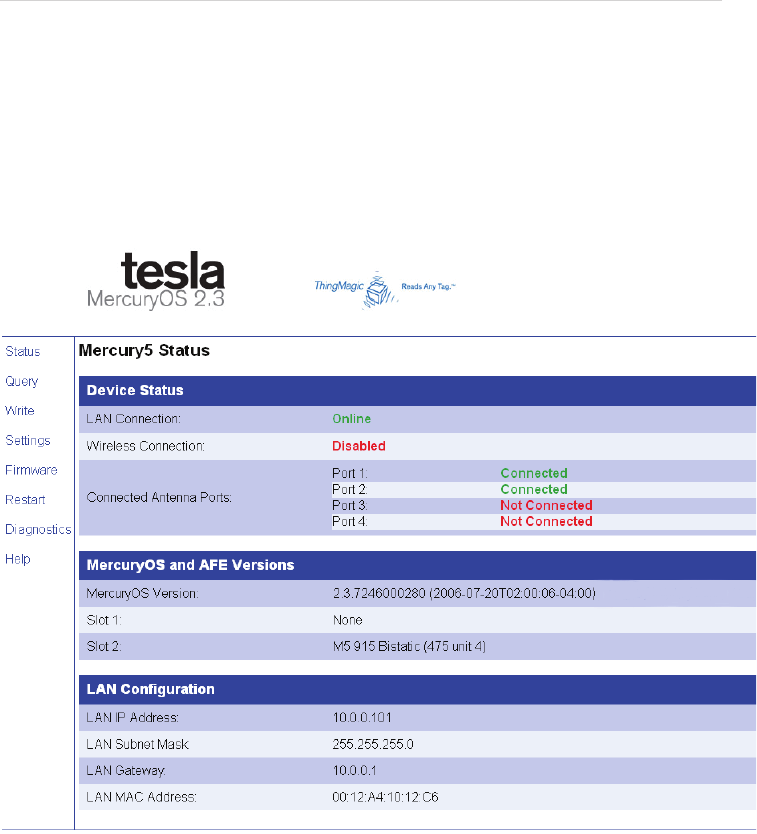This screenshot has width=757, height=834.
Task: Click the LAN MAC Address value
Action: click(385, 797)
